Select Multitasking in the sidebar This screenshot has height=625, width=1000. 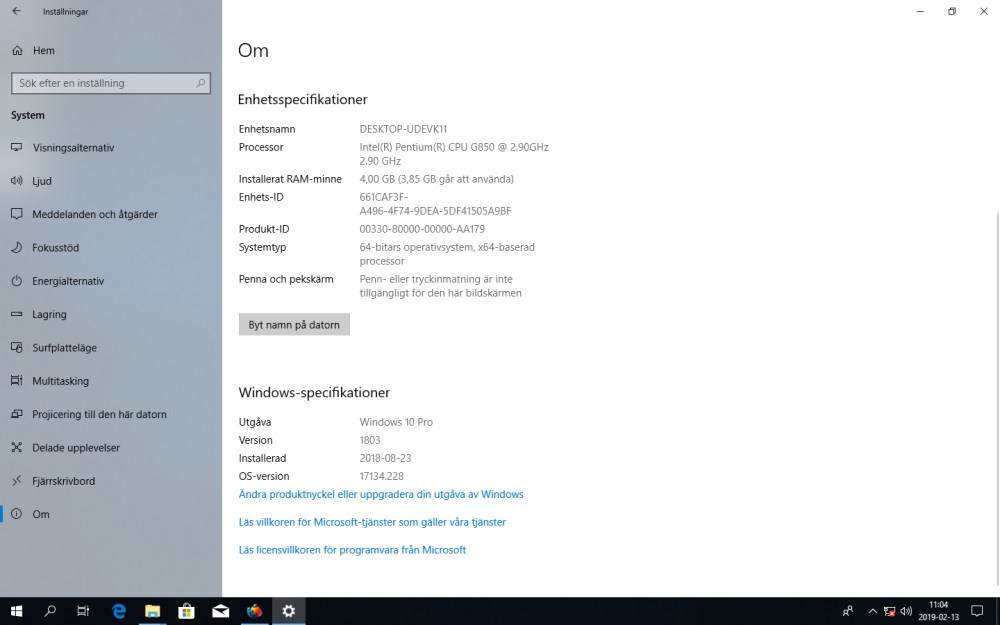point(61,381)
